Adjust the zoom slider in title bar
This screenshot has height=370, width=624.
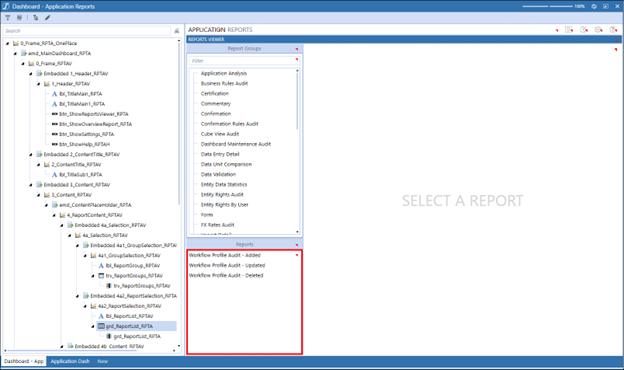point(548,6)
